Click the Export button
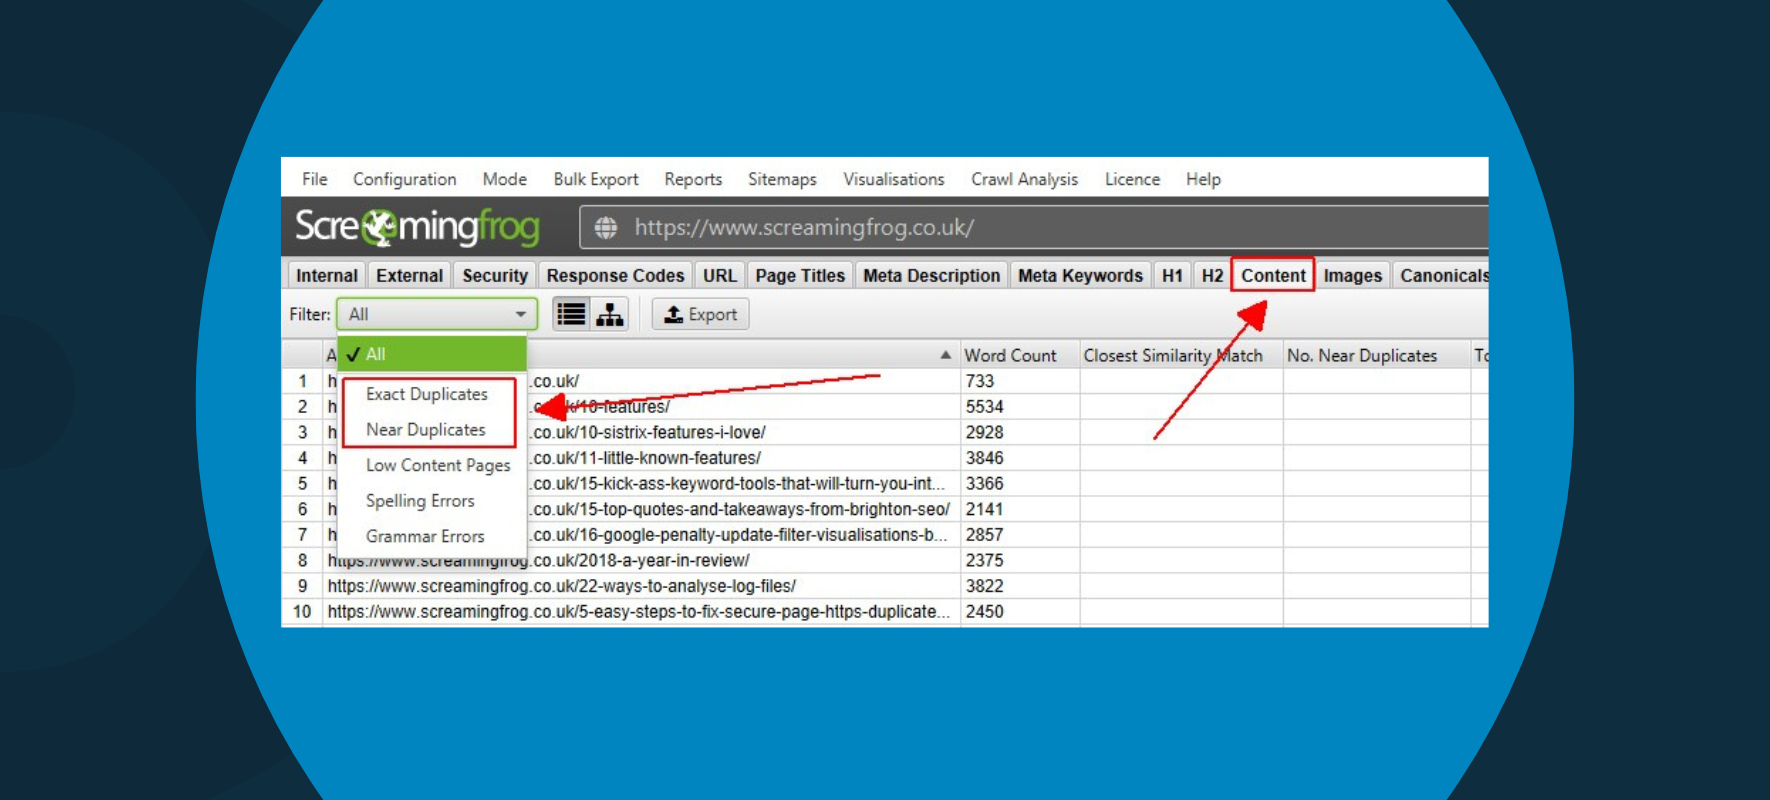 [x=700, y=314]
